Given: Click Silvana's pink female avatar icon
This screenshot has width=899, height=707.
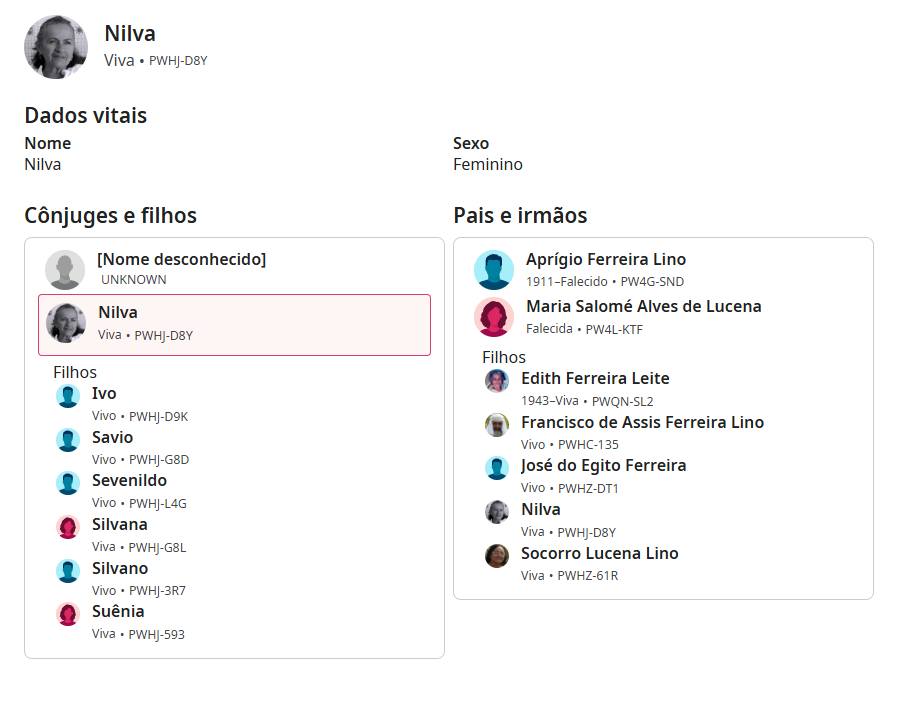Looking at the screenshot, I should [68, 527].
